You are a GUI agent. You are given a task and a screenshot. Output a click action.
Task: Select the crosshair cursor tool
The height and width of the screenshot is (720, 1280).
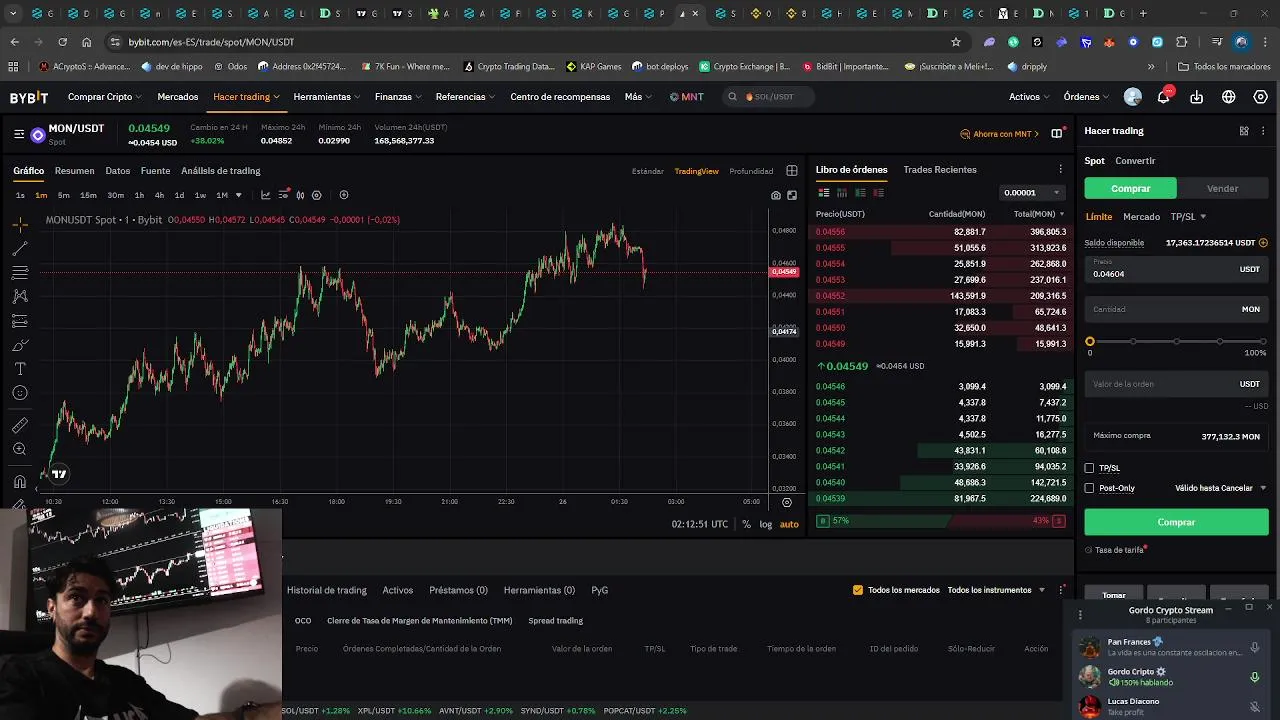[x=20, y=225]
